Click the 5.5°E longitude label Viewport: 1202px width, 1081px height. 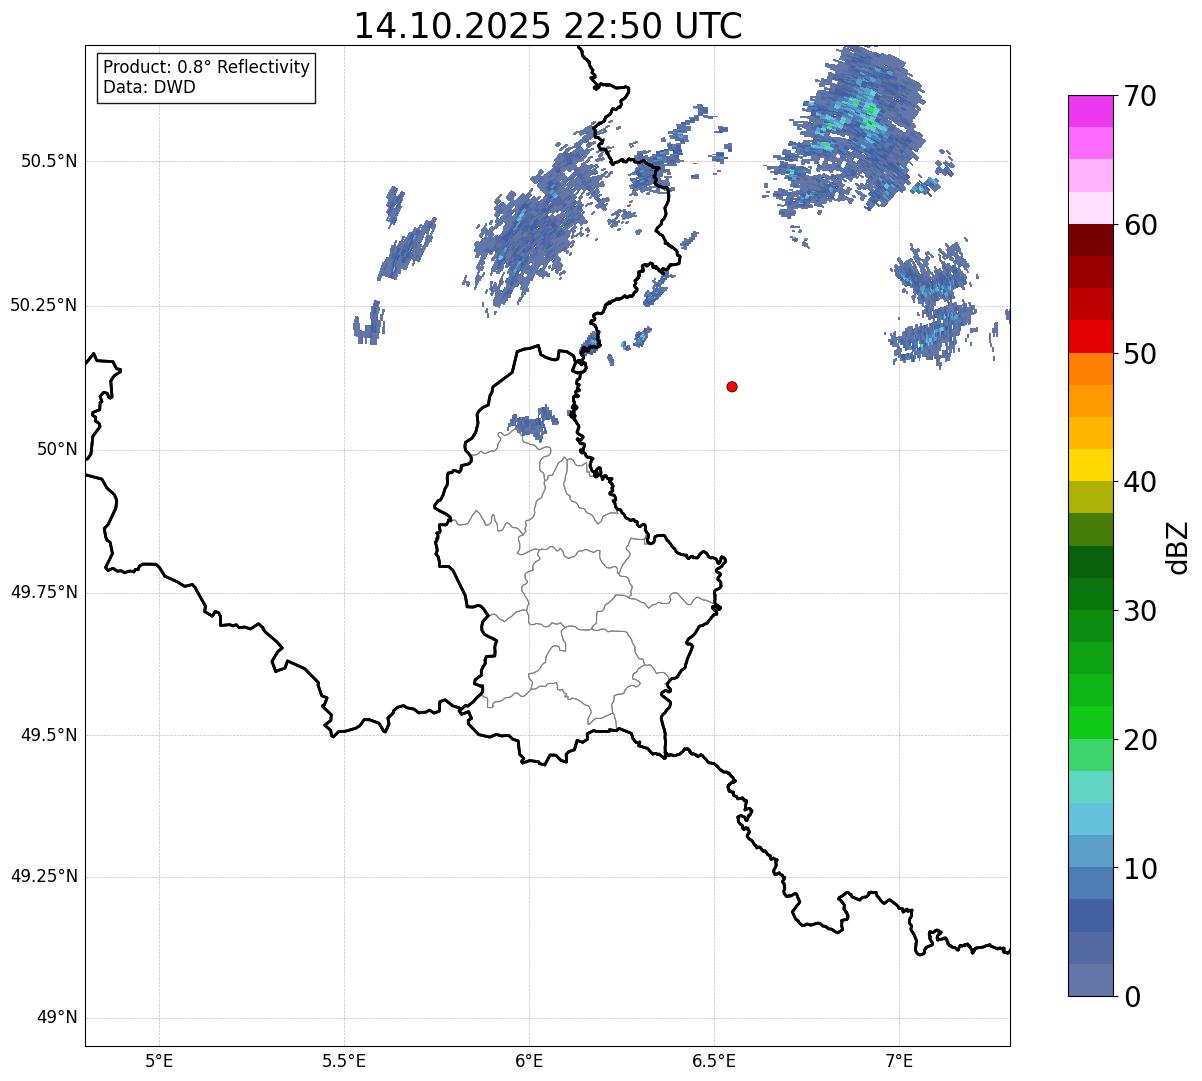(x=344, y=1060)
